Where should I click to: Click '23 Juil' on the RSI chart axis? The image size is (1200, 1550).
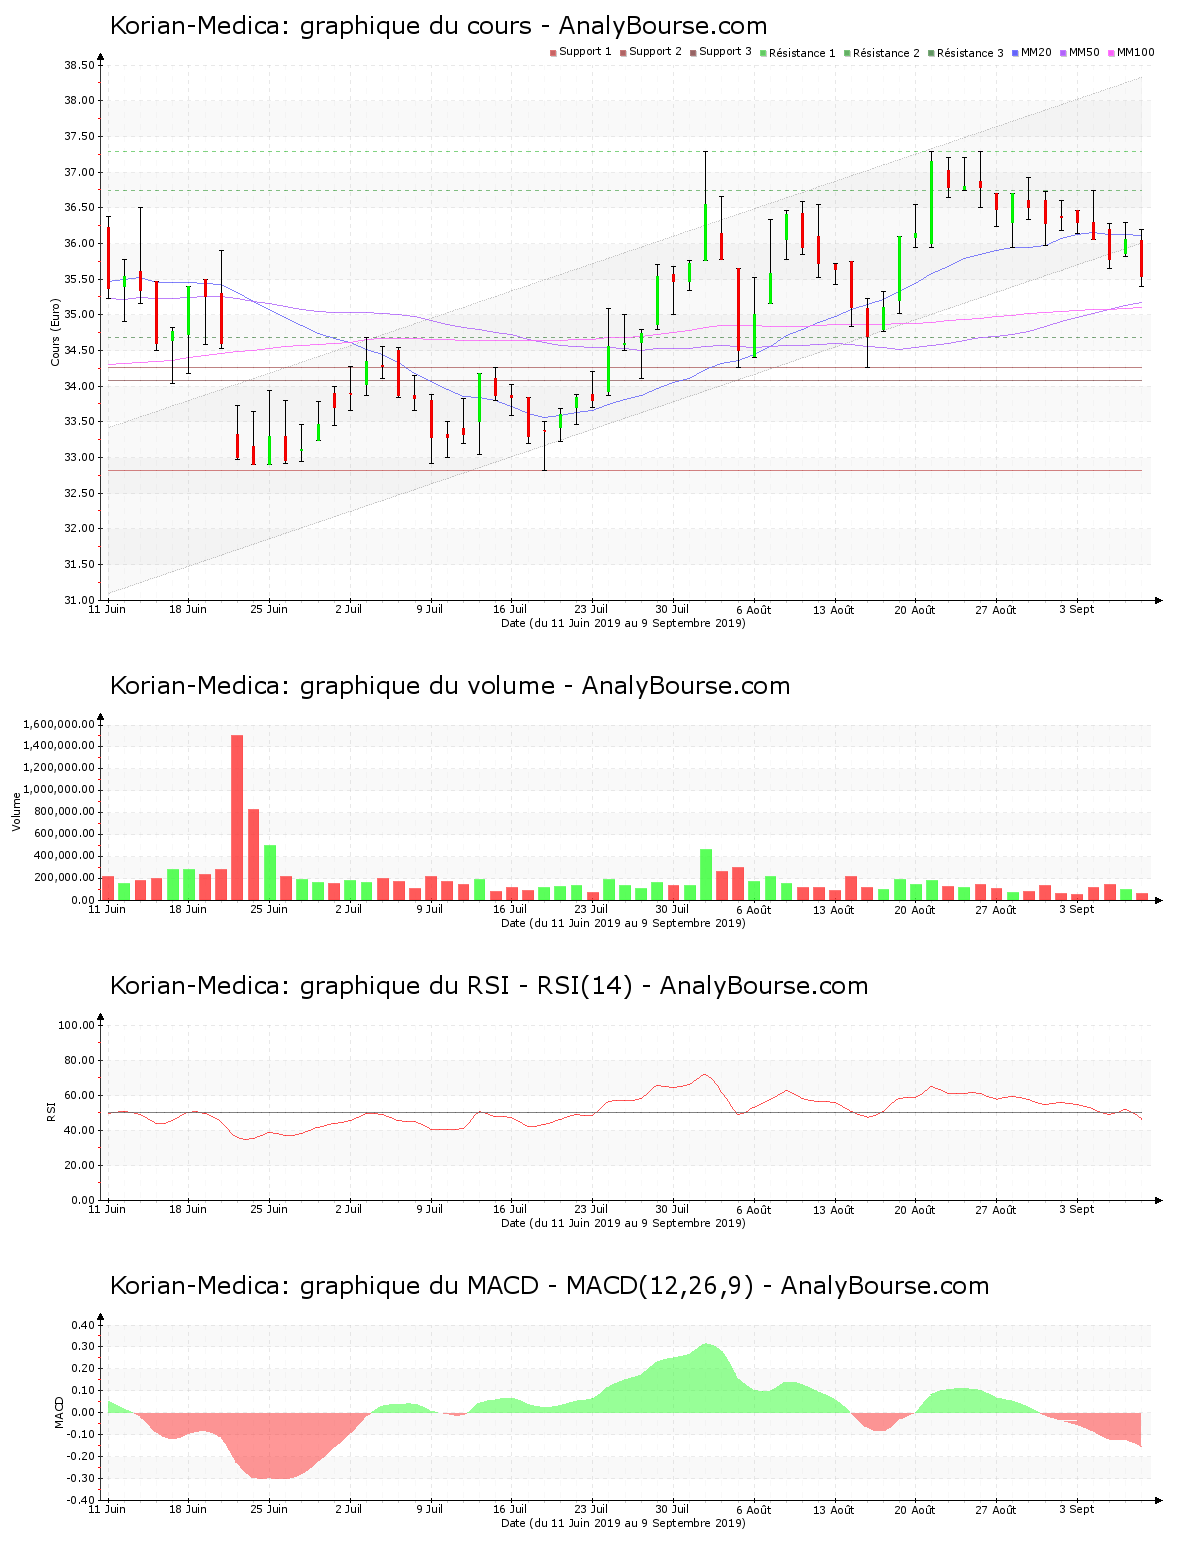tap(591, 1209)
